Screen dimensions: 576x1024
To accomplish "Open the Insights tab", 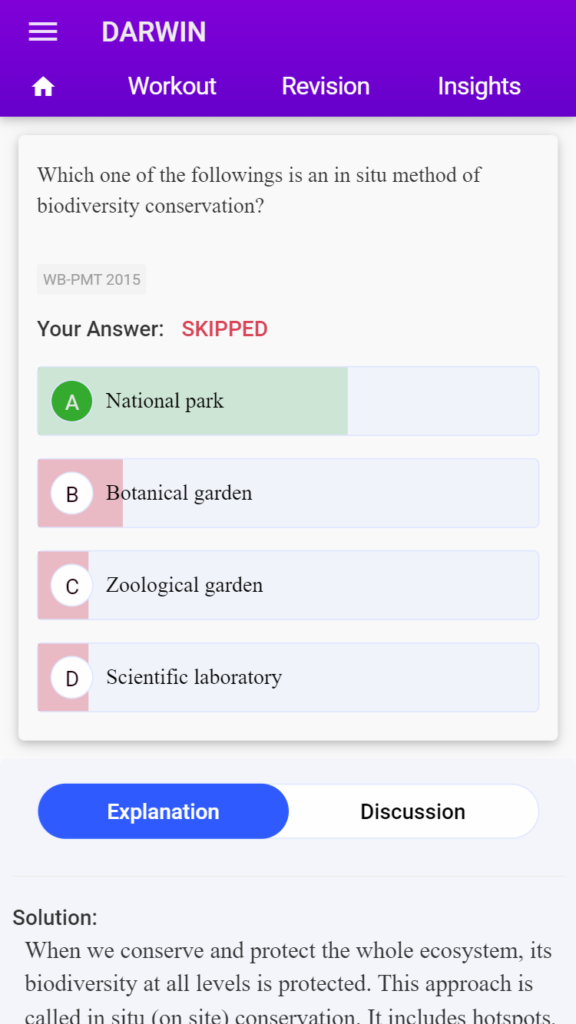I will pos(479,86).
